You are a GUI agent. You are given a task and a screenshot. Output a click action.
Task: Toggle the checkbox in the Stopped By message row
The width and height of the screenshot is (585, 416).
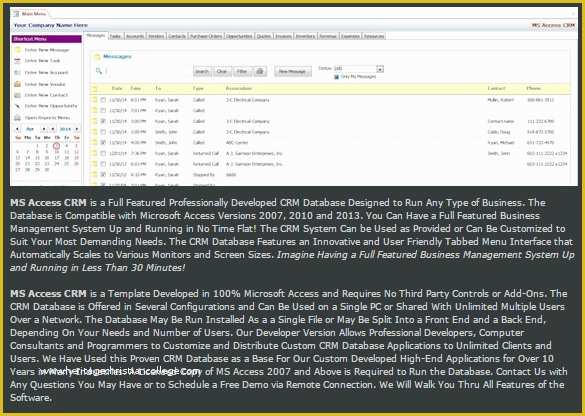[x=103, y=175]
